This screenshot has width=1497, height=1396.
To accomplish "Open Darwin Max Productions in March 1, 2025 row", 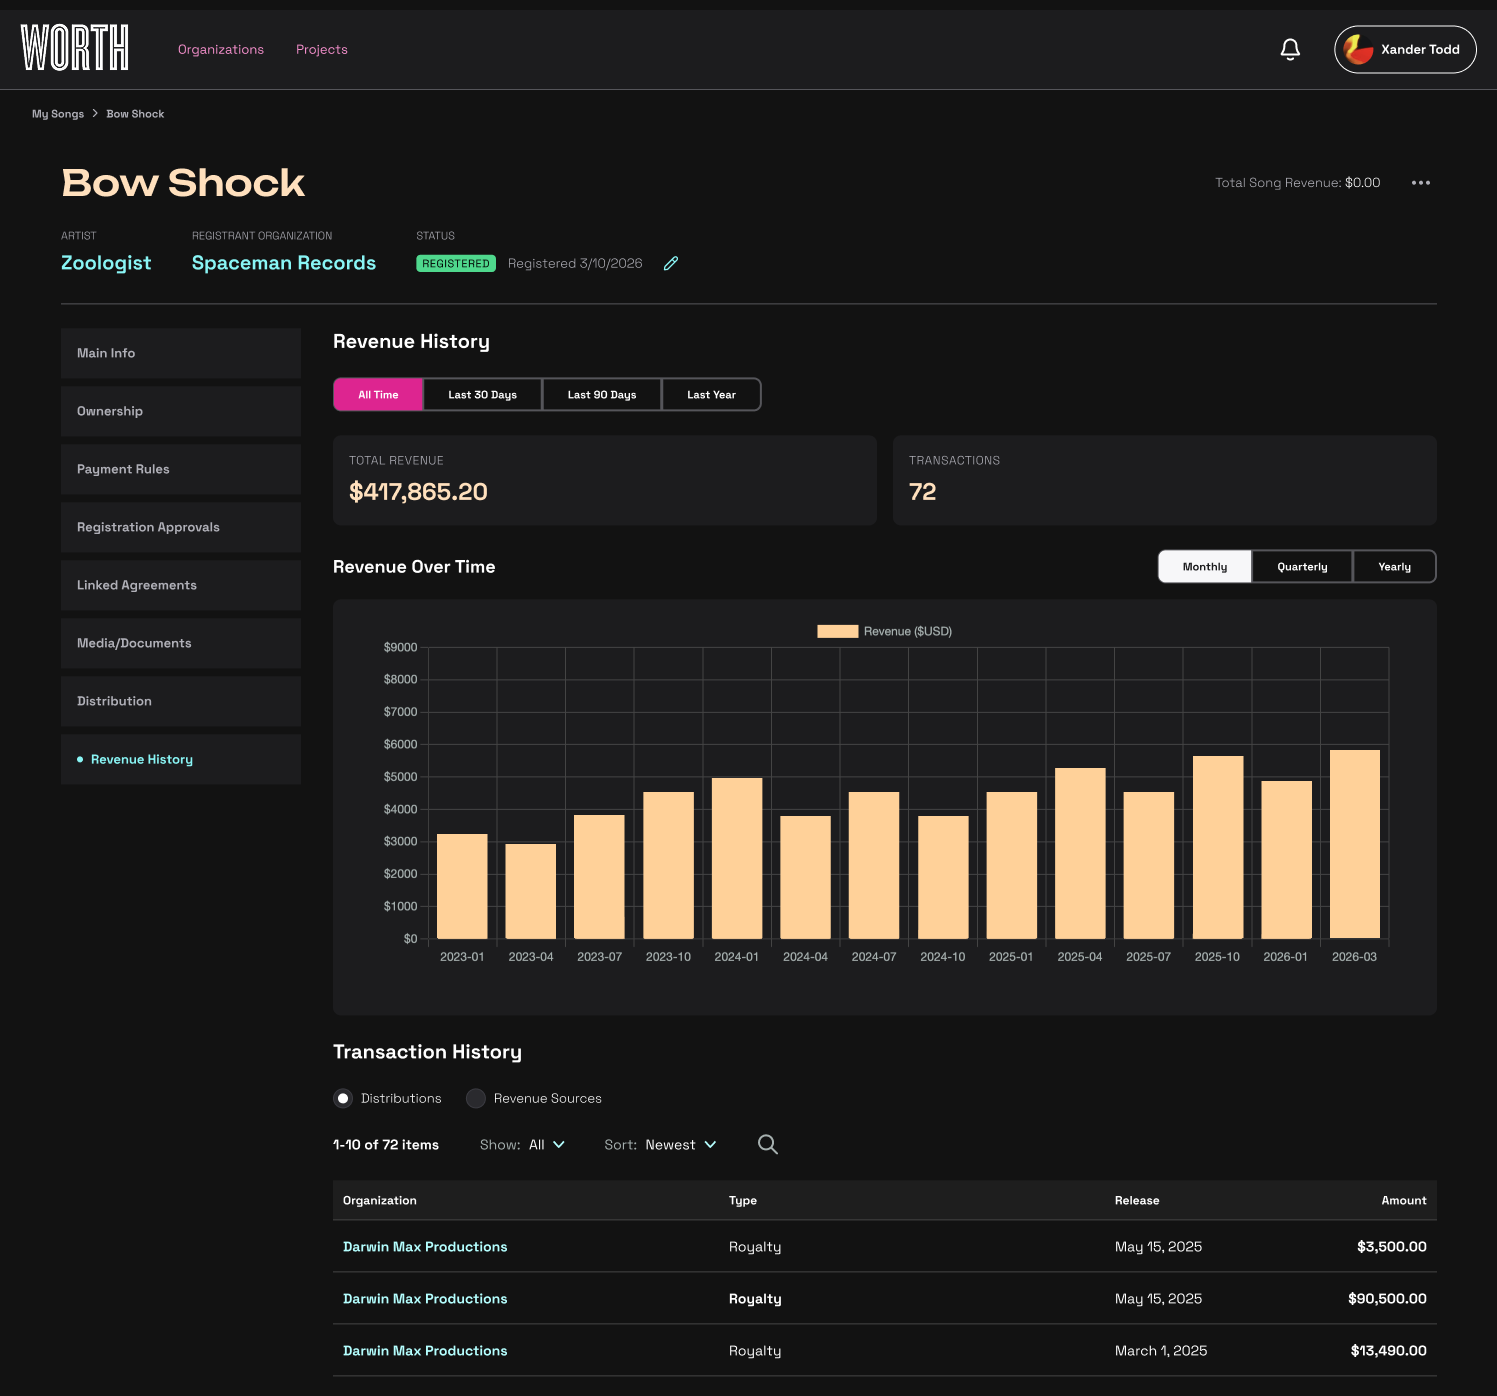I will [x=425, y=1350].
